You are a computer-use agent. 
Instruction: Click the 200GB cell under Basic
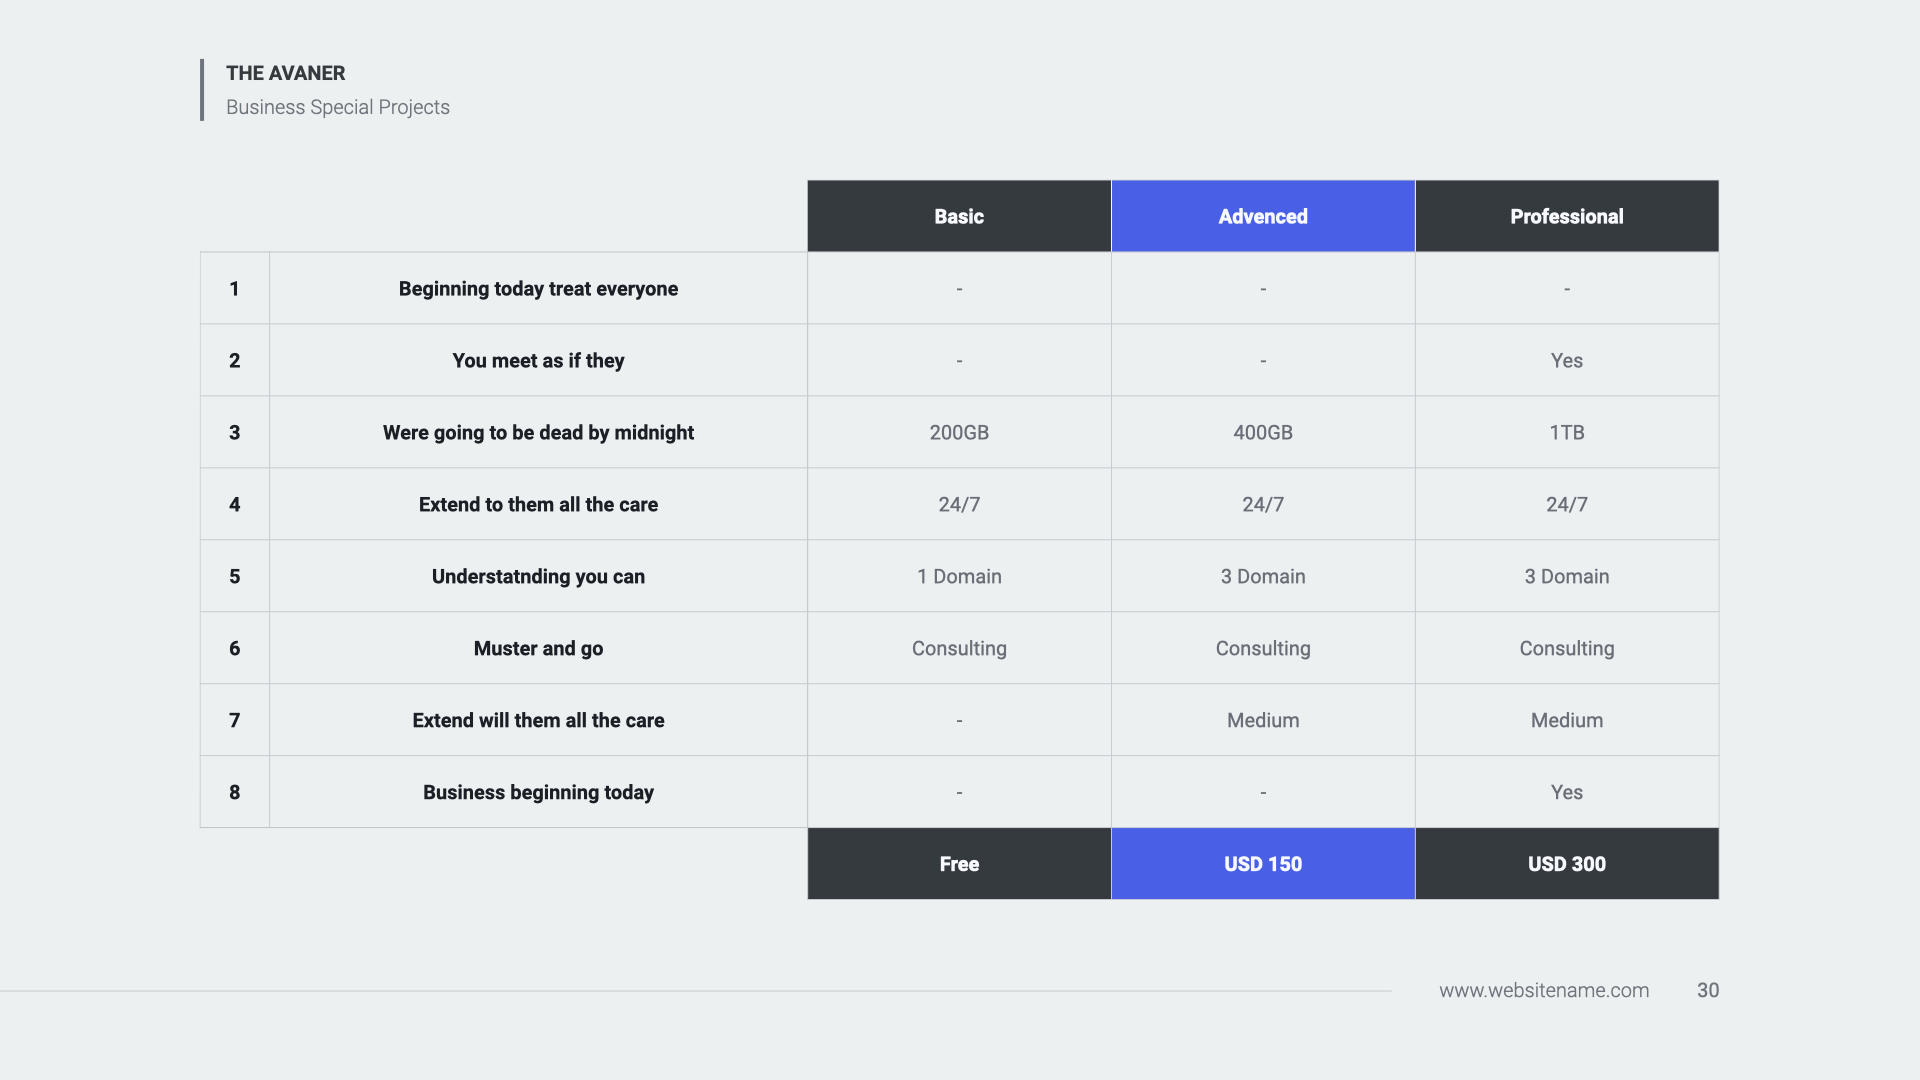pos(958,433)
